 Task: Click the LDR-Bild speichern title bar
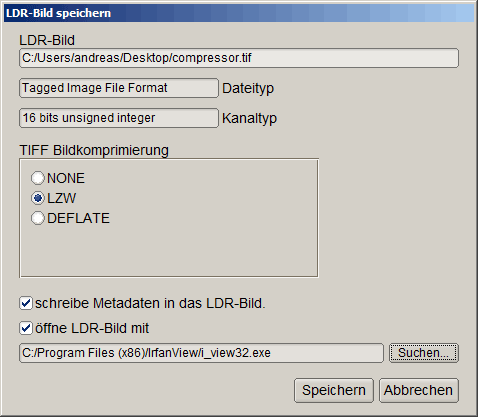pos(239,13)
